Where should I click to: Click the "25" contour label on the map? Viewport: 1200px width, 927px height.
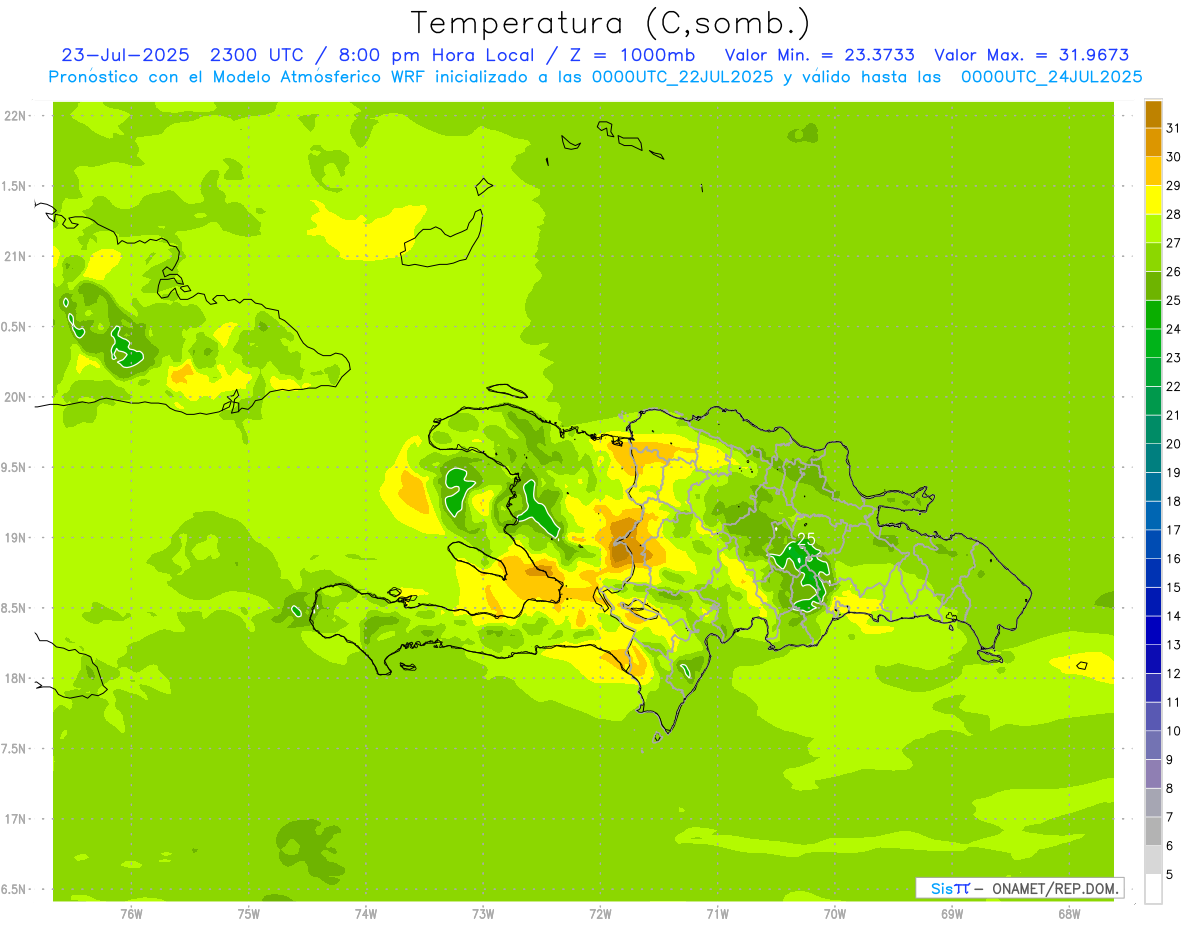pos(806,540)
